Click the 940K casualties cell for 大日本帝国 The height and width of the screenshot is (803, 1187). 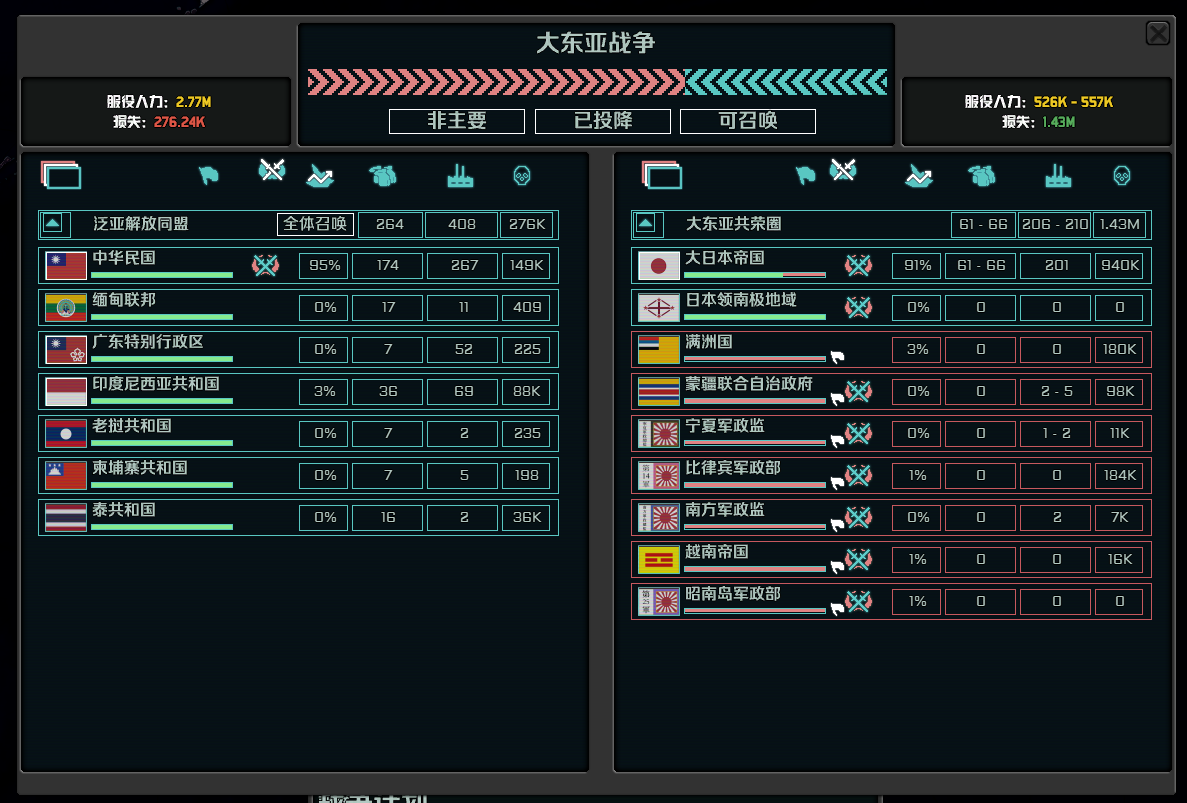coord(1119,266)
